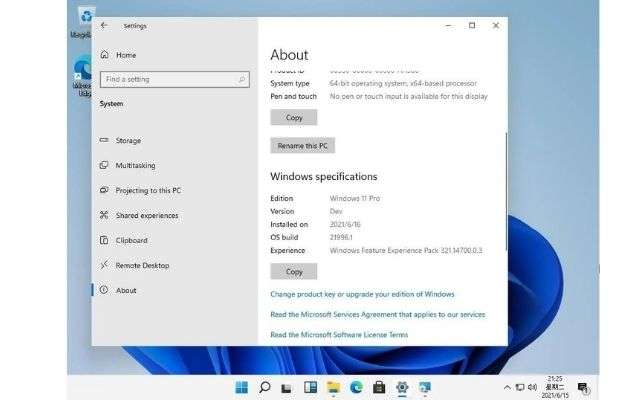
Task: Select the Pen and touch value text
Action: pos(409,96)
